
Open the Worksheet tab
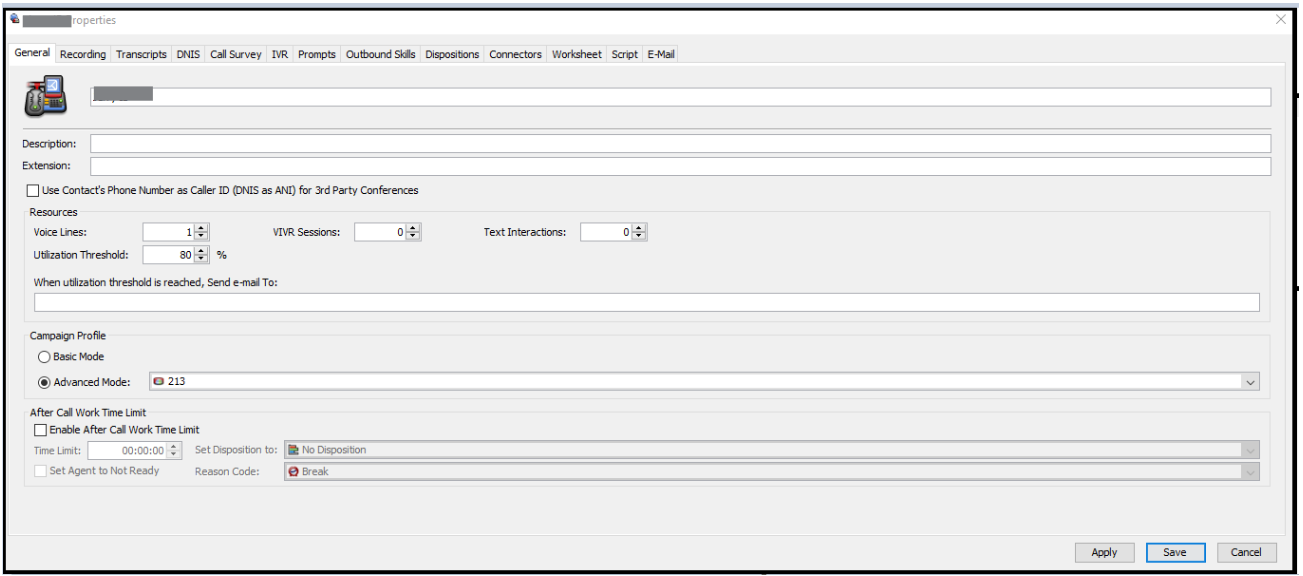pyautogui.click(x=577, y=54)
